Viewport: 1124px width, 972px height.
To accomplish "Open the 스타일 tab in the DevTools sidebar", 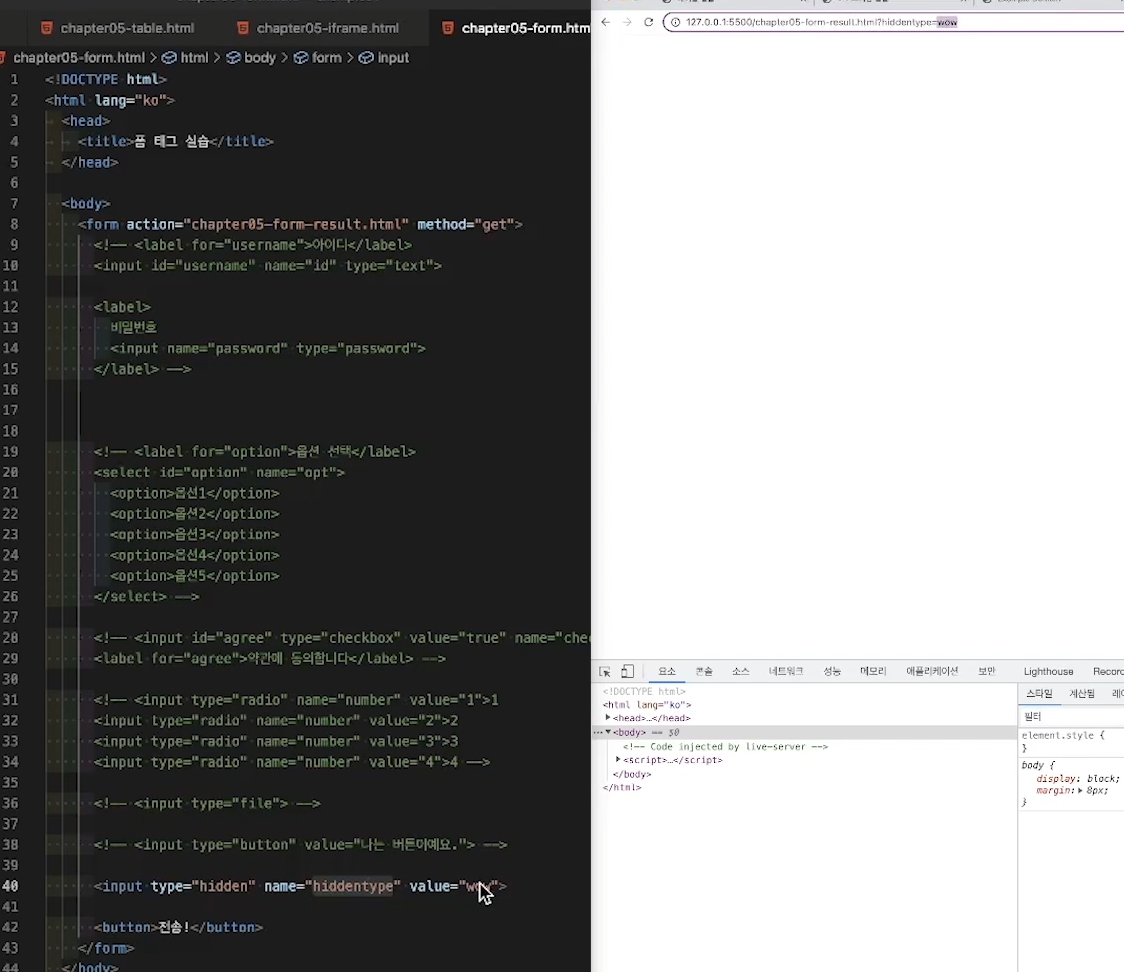I will pyautogui.click(x=1039, y=694).
